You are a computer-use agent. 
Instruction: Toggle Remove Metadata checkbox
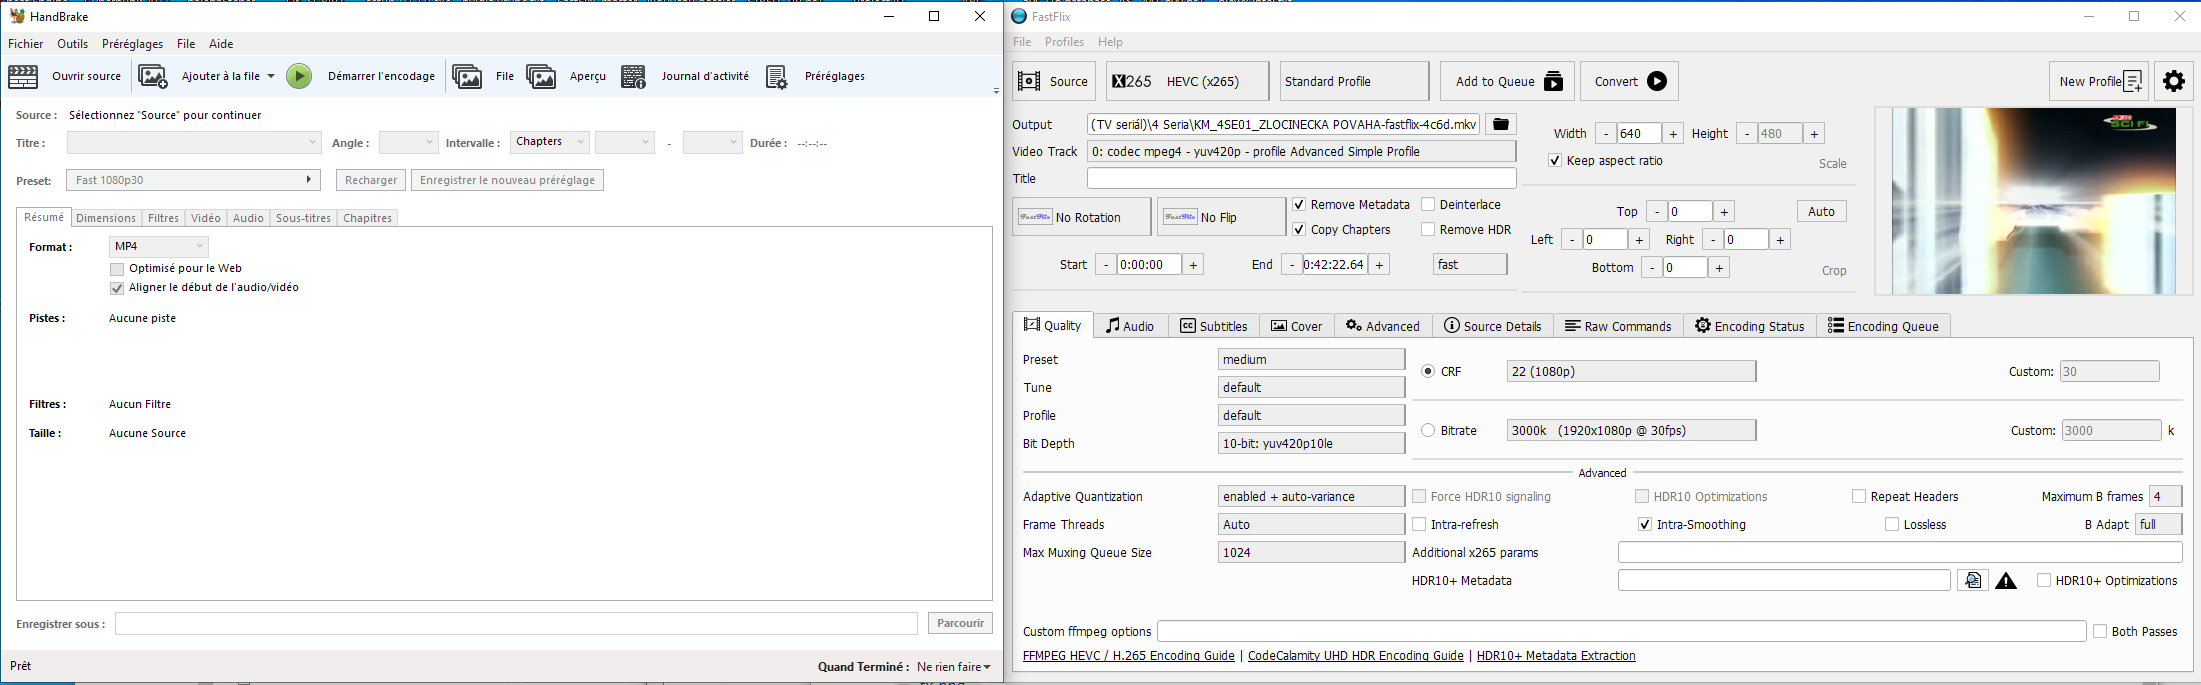pyautogui.click(x=1299, y=204)
